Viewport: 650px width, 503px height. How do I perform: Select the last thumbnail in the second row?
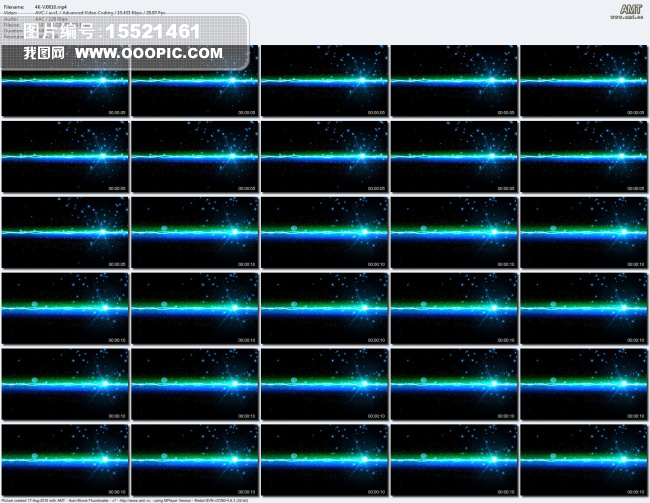click(x=584, y=156)
